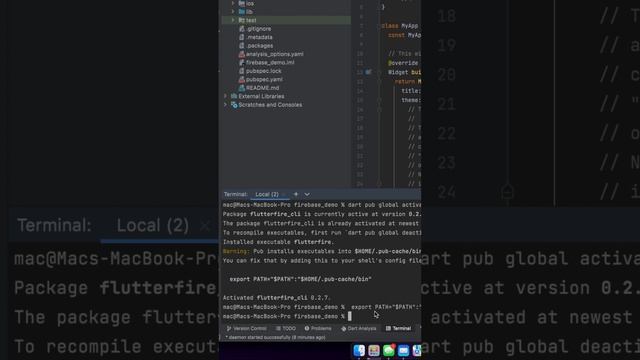This screenshot has height=360, width=640.
Task: Open the .metadata file
Action: pos(259,37)
